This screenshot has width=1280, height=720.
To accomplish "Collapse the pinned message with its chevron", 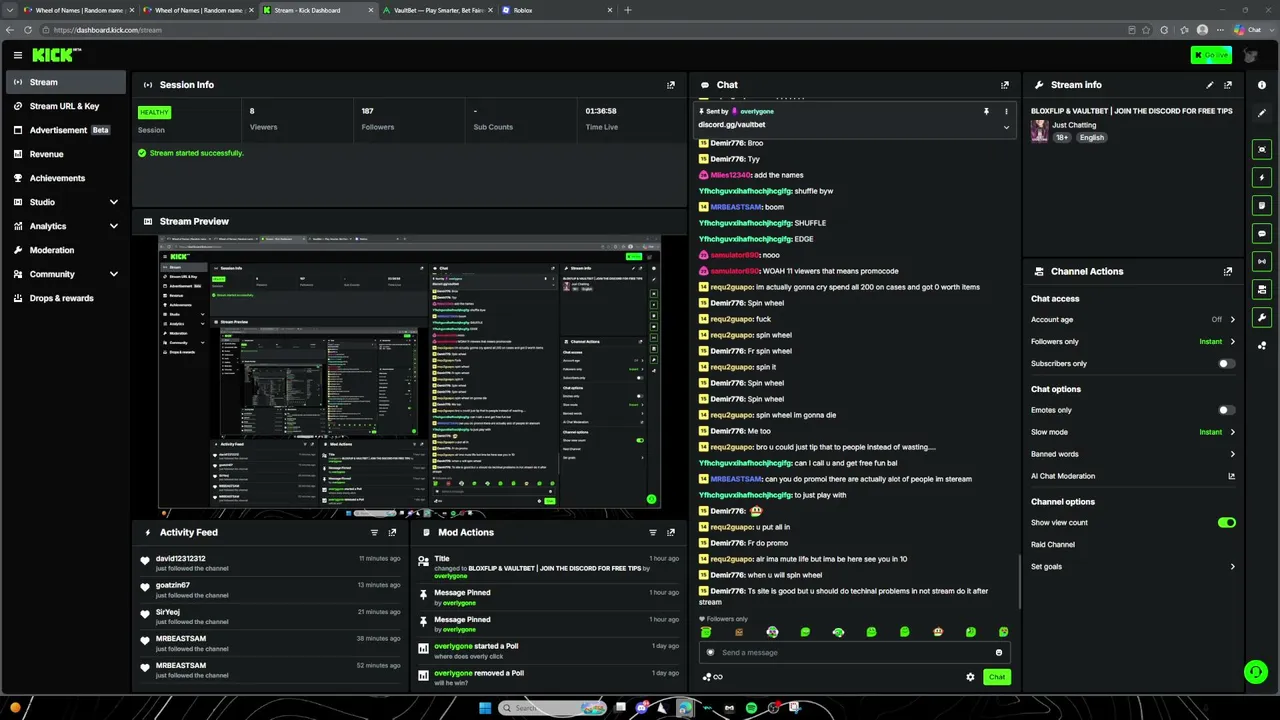I will pos(1006,127).
